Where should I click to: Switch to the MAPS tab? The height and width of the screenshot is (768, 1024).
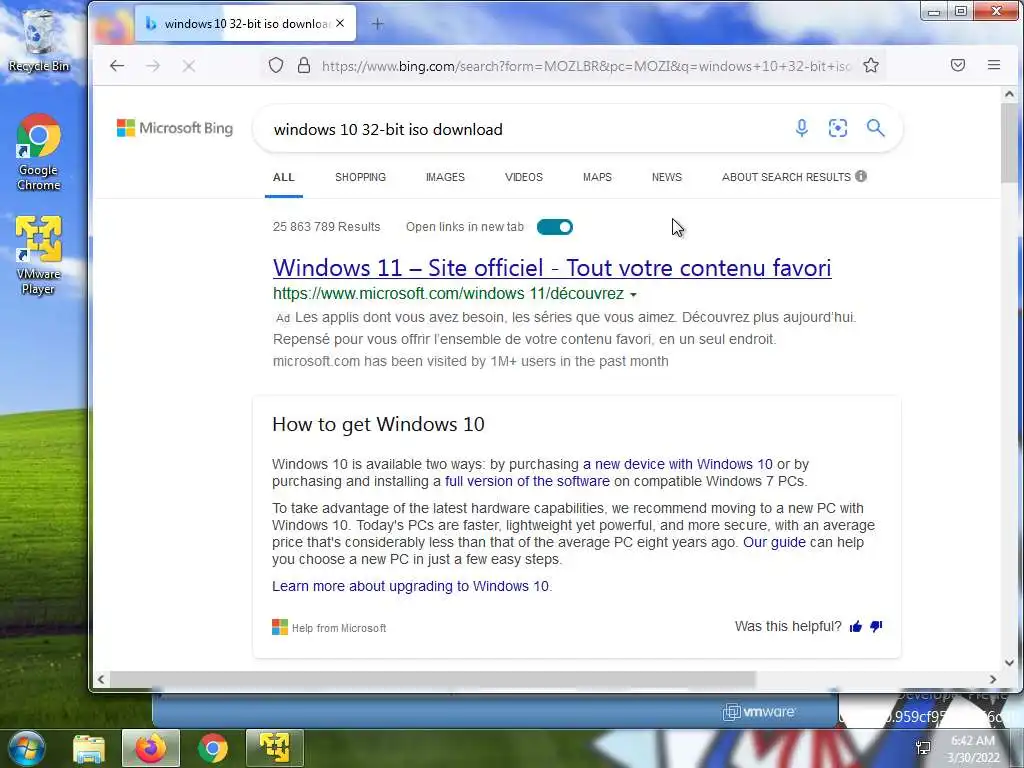(x=598, y=177)
